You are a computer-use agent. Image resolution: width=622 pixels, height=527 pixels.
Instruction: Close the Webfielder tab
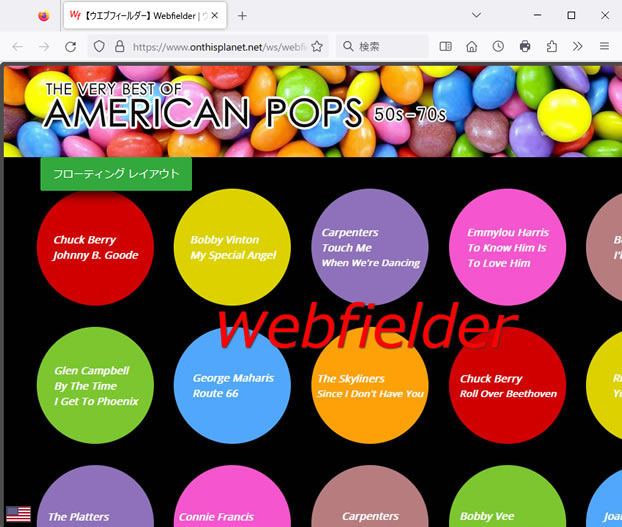point(215,15)
